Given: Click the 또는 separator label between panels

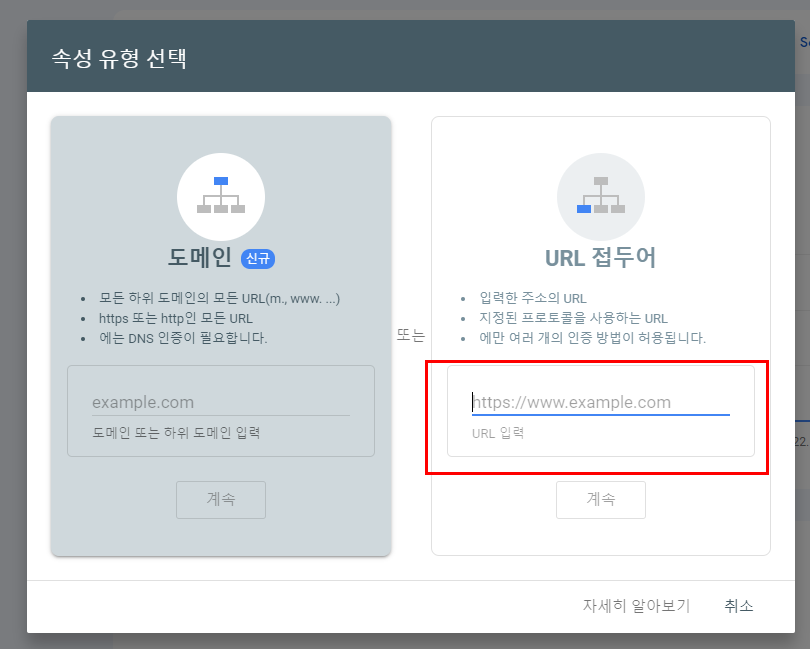Looking at the screenshot, I should 411,335.
